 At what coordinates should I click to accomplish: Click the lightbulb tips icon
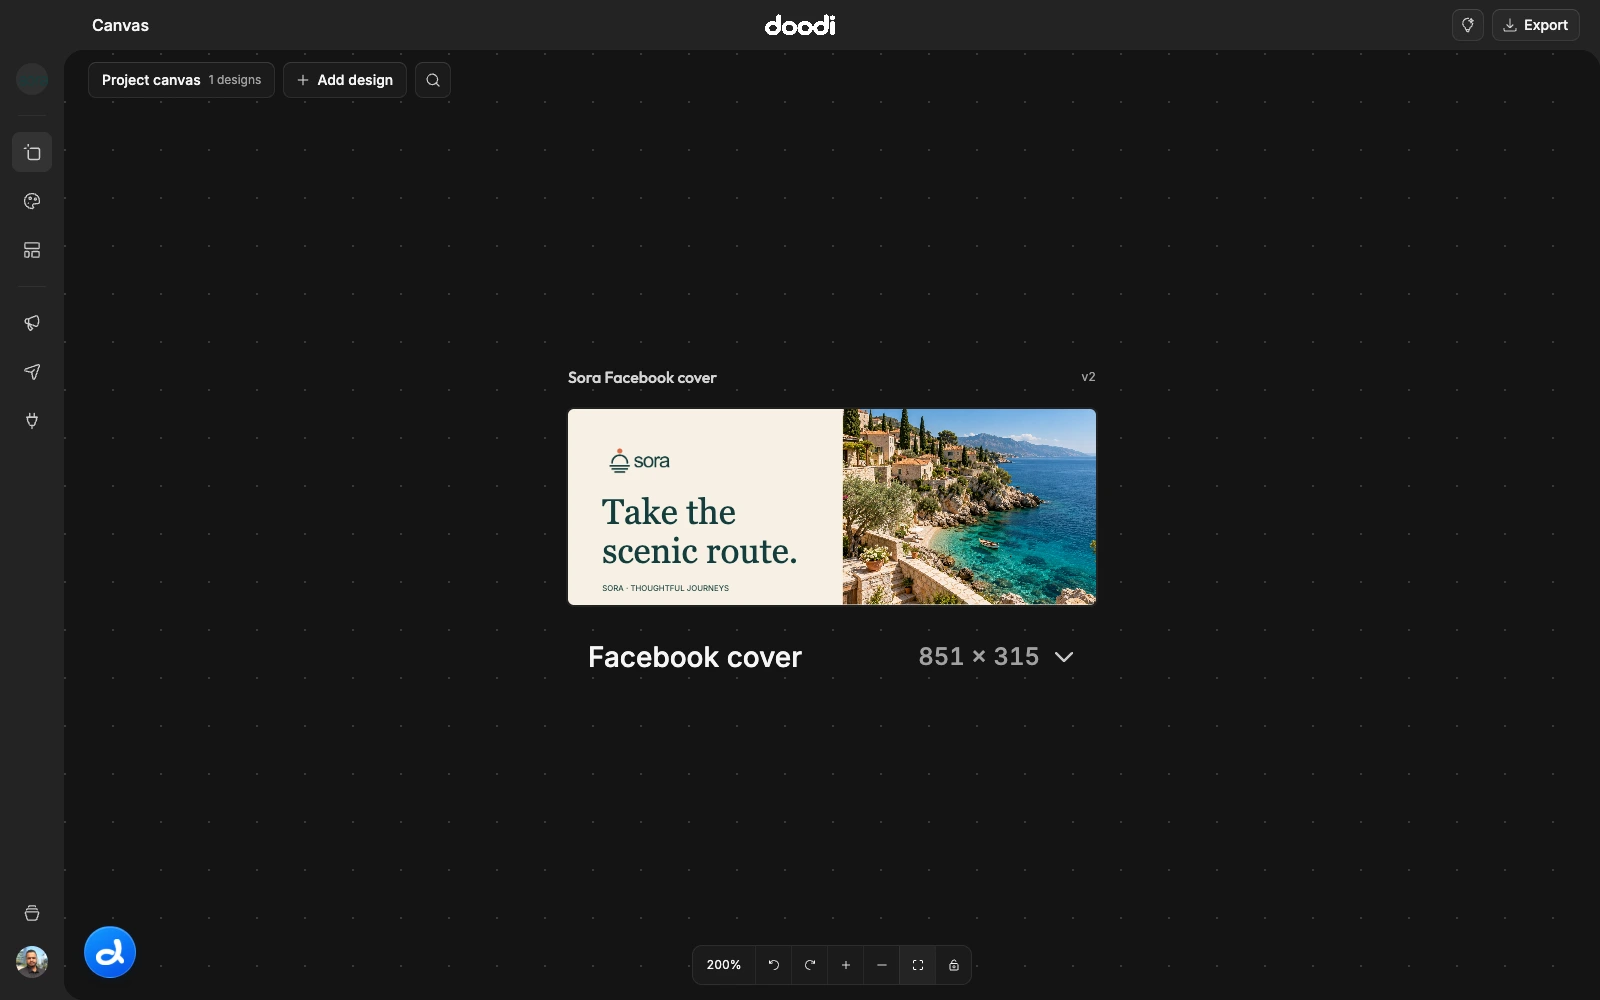click(x=1468, y=25)
